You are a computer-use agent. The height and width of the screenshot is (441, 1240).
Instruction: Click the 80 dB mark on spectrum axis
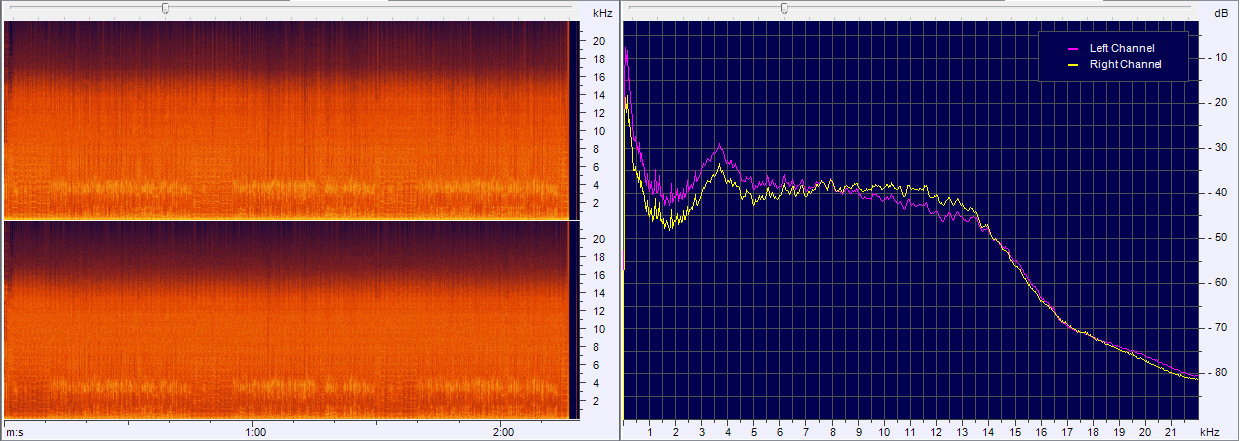coord(1220,372)
